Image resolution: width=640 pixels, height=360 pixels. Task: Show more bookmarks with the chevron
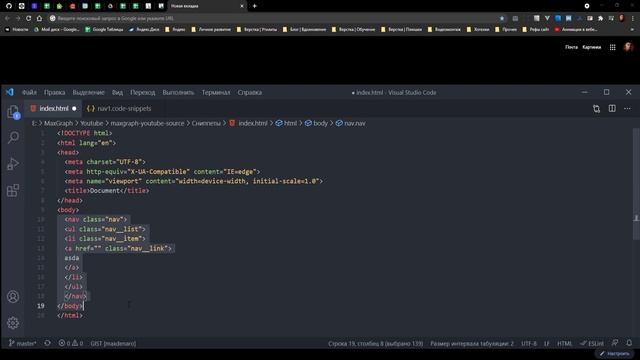(633, 29)
